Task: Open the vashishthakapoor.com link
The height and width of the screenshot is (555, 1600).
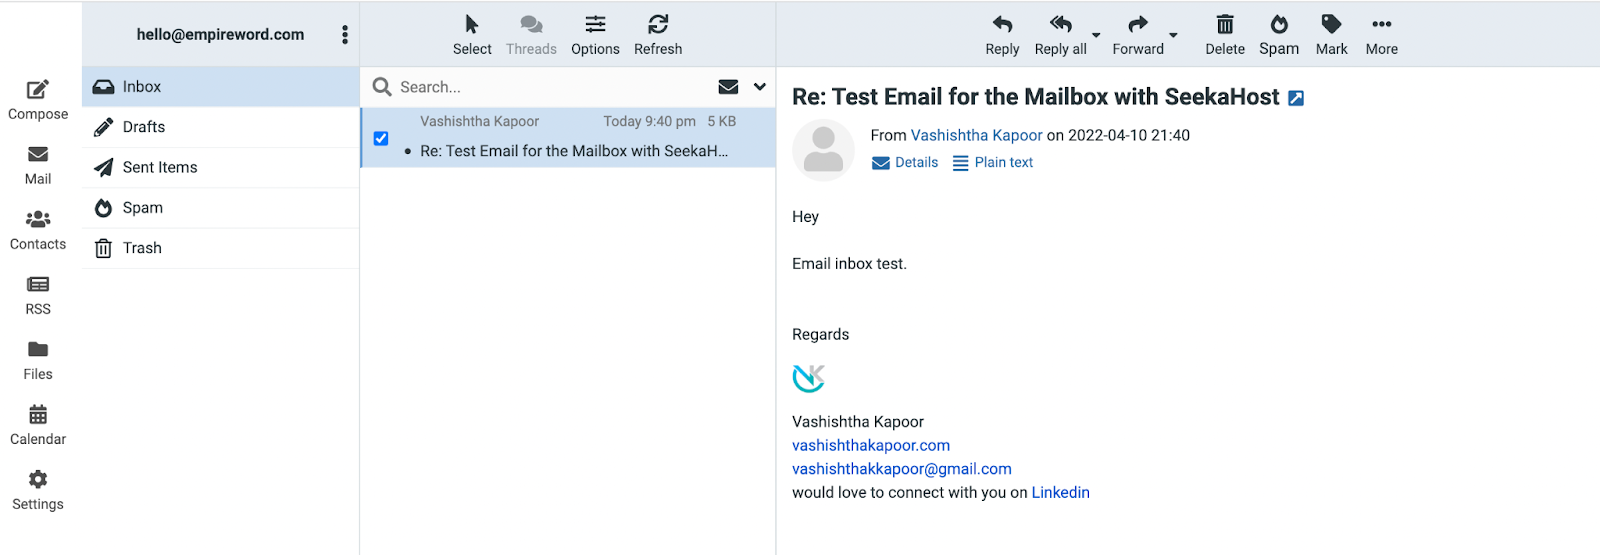Action: point(871,446)
